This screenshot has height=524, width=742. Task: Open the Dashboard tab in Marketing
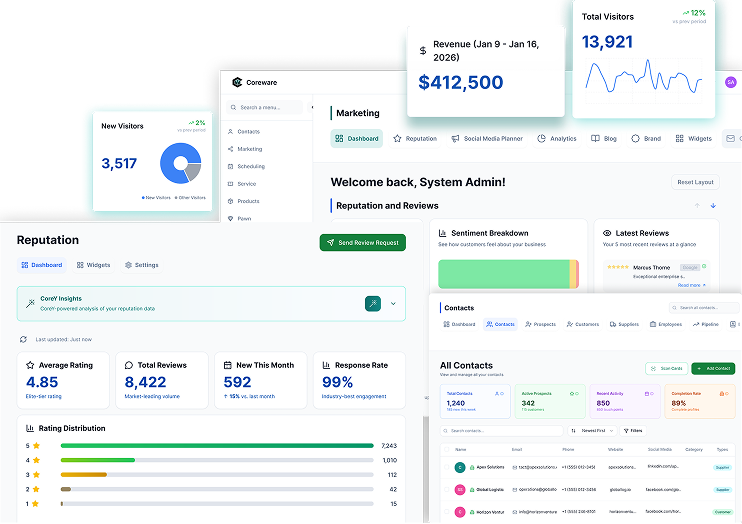click(x=357, y=139)
